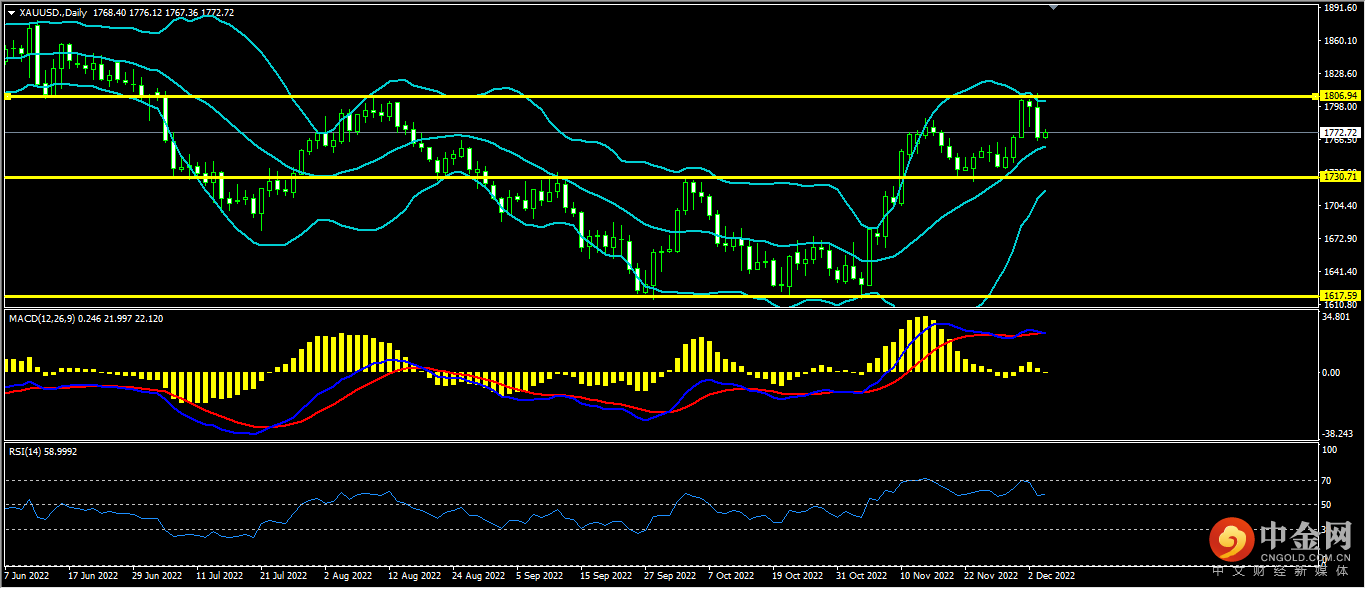This screenshot has width=1366, height=589.
Task: Click the grey chart shift triangle marker
Action: (1052, 7)
